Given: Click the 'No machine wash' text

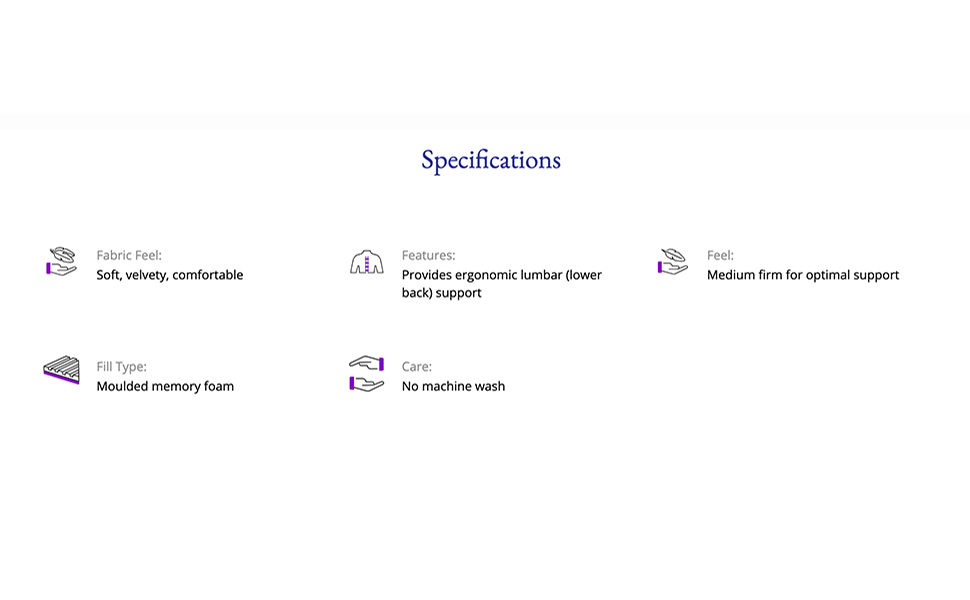Looking at the screenshot, I should point(453,386).
